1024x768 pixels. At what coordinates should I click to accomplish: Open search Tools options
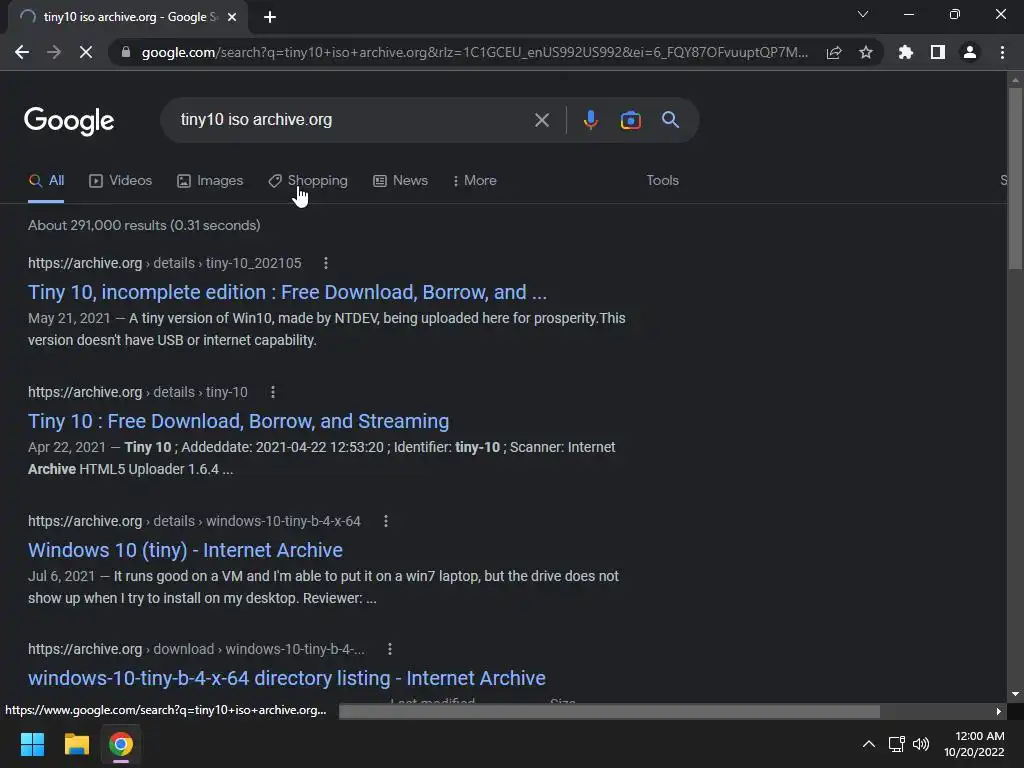point(662,181)
